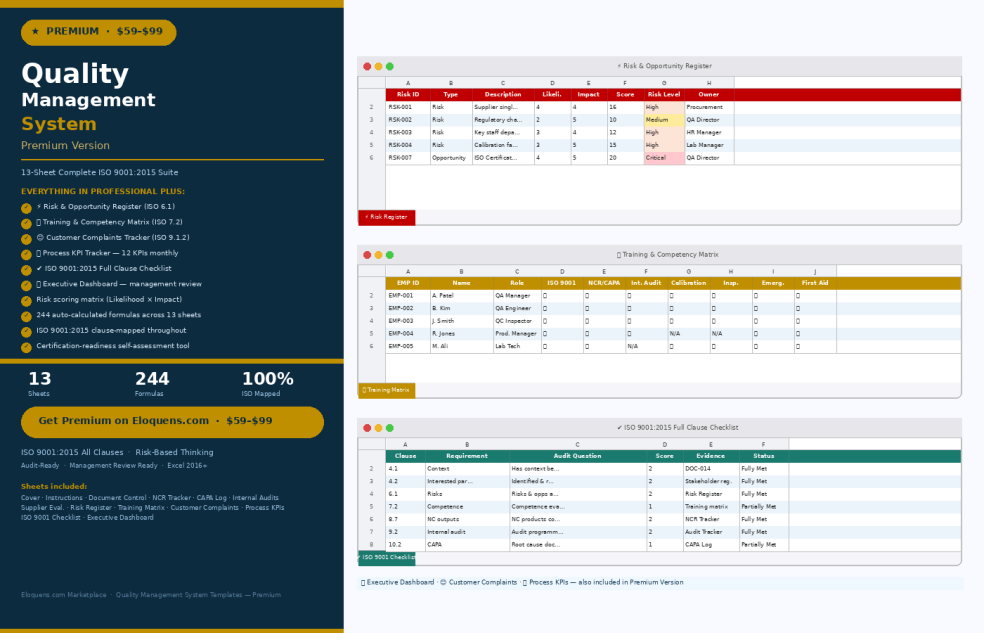This screenshot has height=633, width=984.
Task: Select column G header in the Risk Register window
Action: [x=664, y=83]
